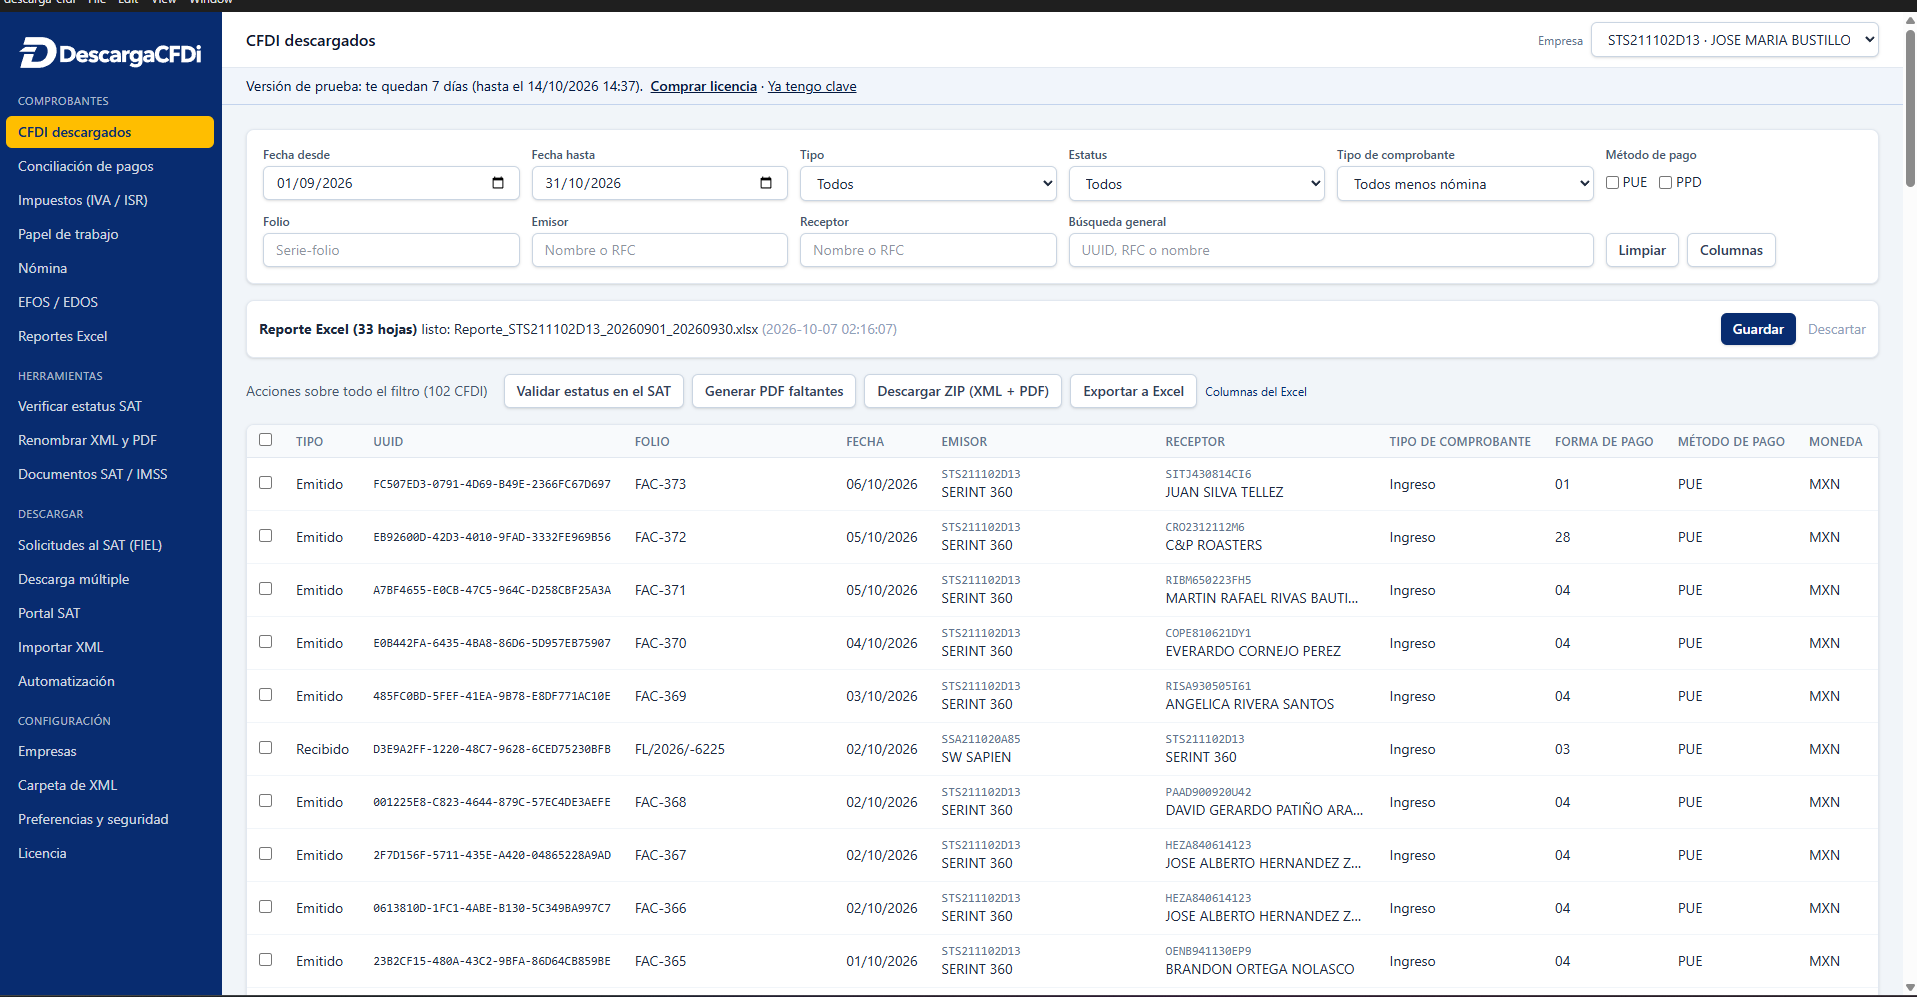This screenshot has width=1917, height=997.
Task: Open Carpeta de XML settings
Action: [110, 785]
